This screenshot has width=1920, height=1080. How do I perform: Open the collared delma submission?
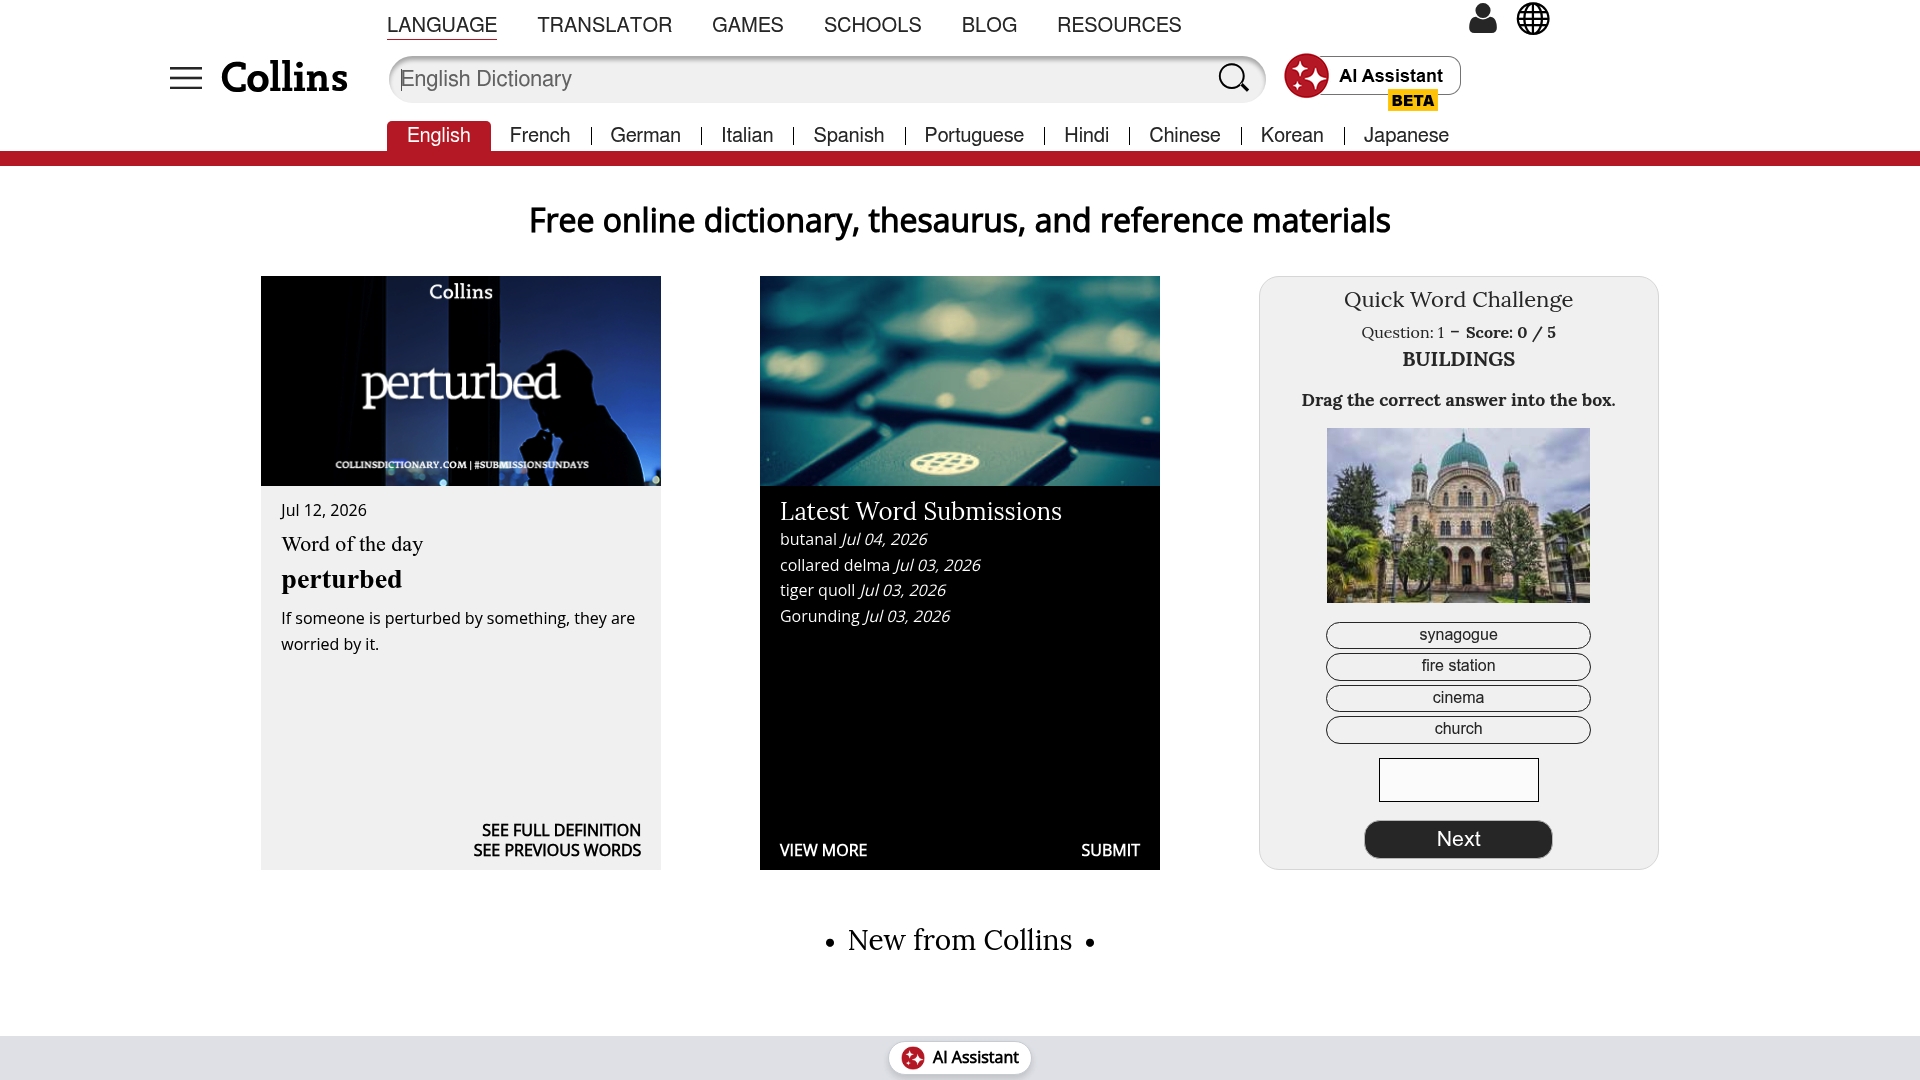835,565
